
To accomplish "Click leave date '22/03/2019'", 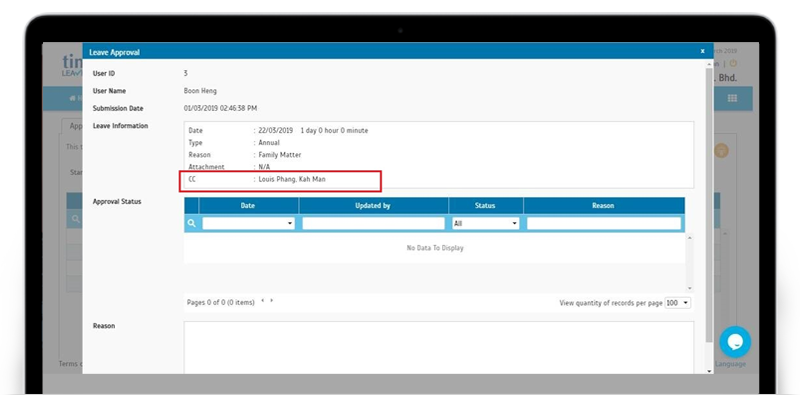I will pyautogui.click(x=276, y=131).
